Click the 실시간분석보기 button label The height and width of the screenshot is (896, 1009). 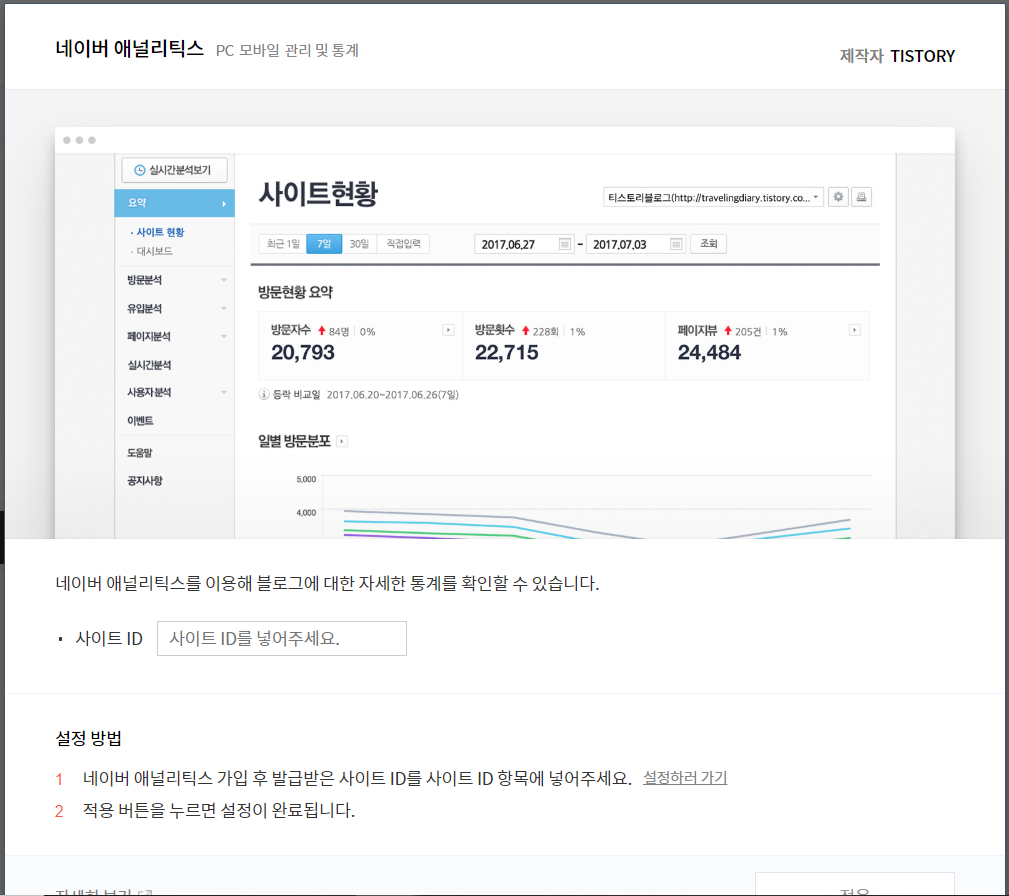[180, 170]
